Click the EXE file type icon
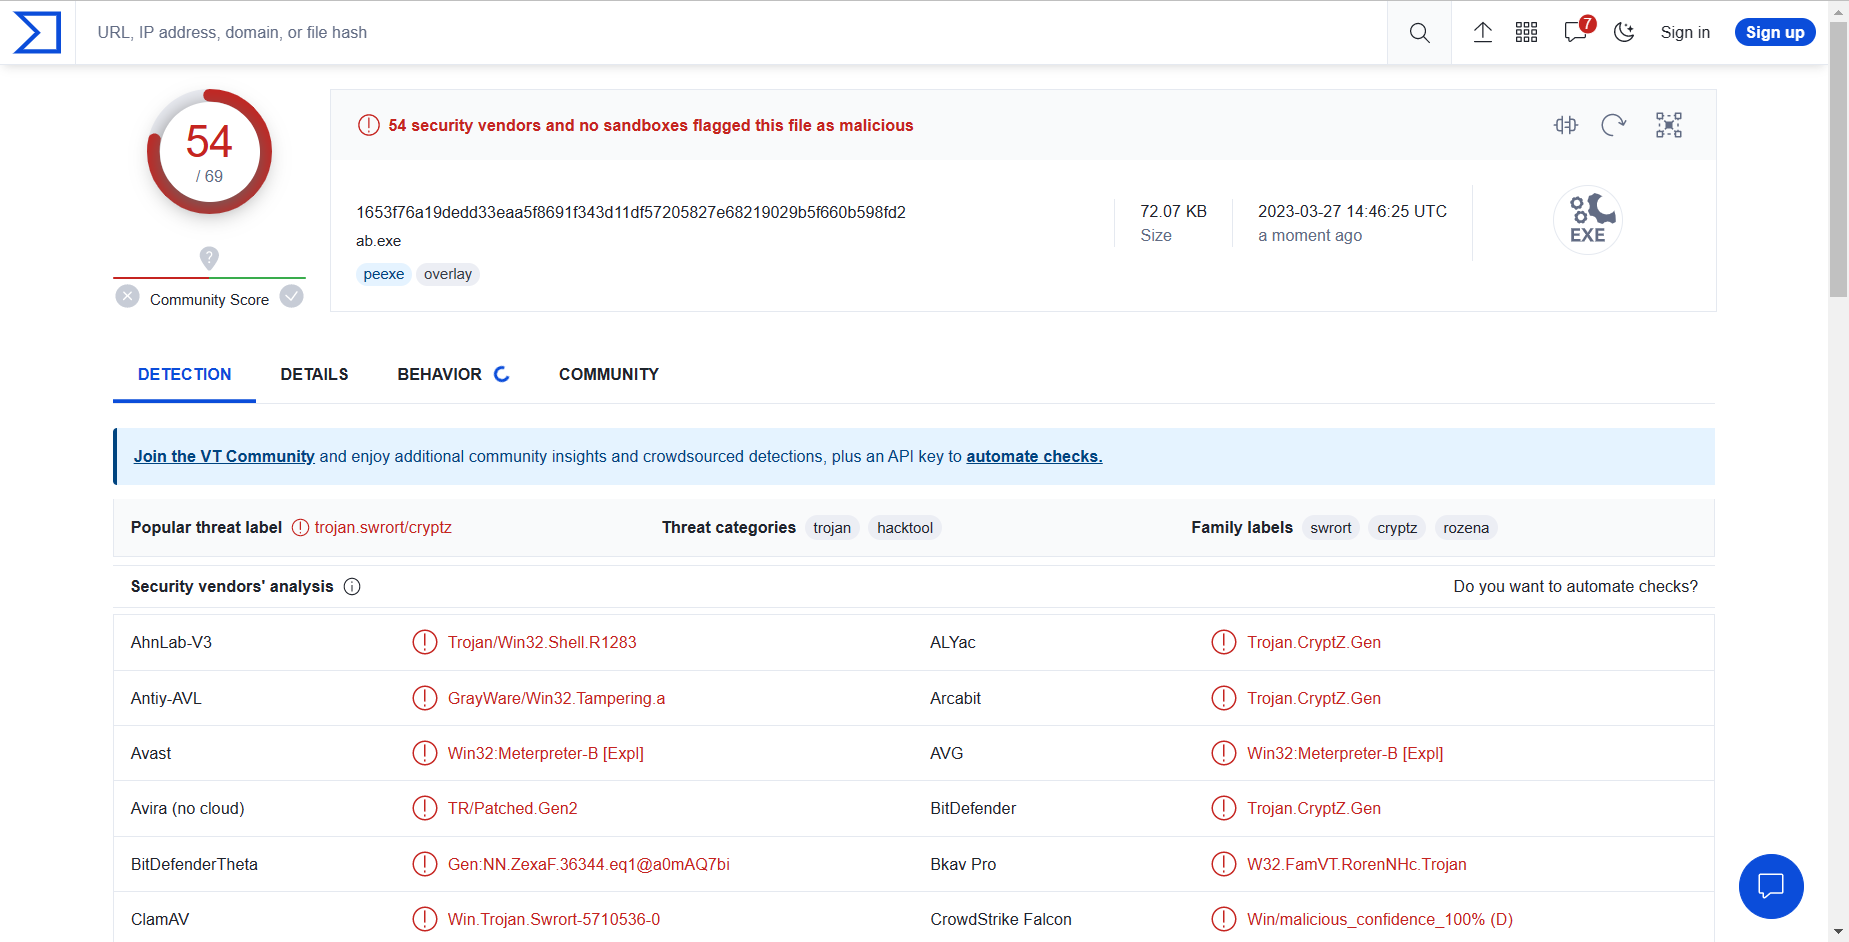 click(1588, 220)
